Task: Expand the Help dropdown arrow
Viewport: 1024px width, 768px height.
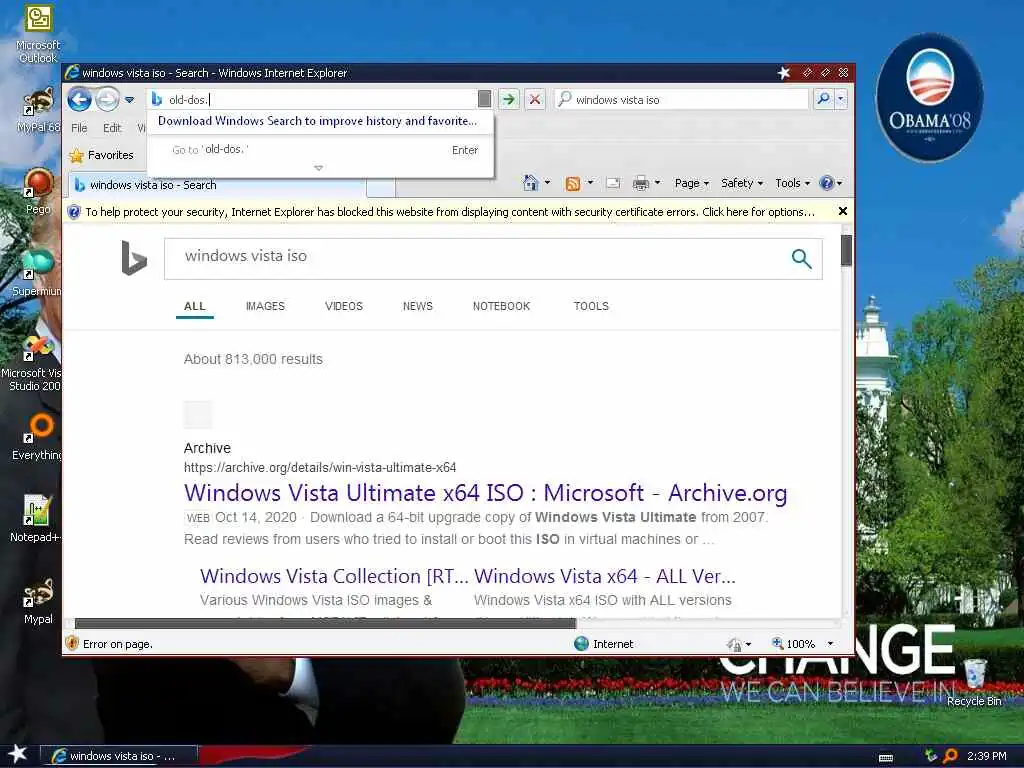Action: (840, 183)
